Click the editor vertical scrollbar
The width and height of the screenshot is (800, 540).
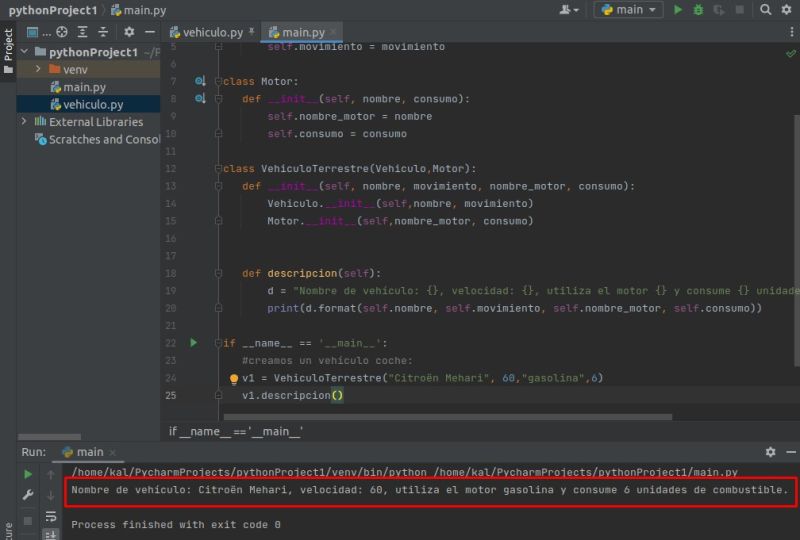coord(796,240)
